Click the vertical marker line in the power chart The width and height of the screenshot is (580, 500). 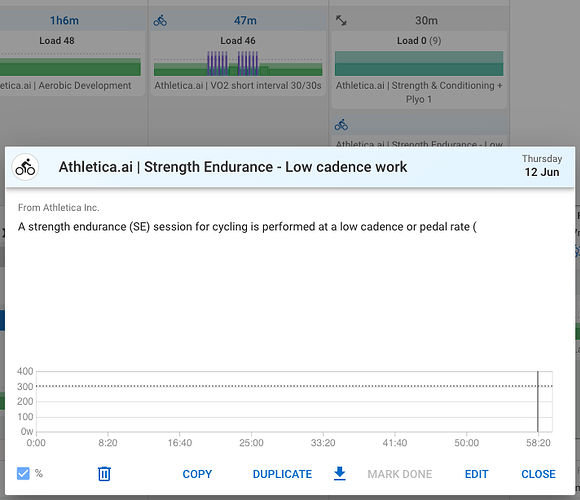537,401
